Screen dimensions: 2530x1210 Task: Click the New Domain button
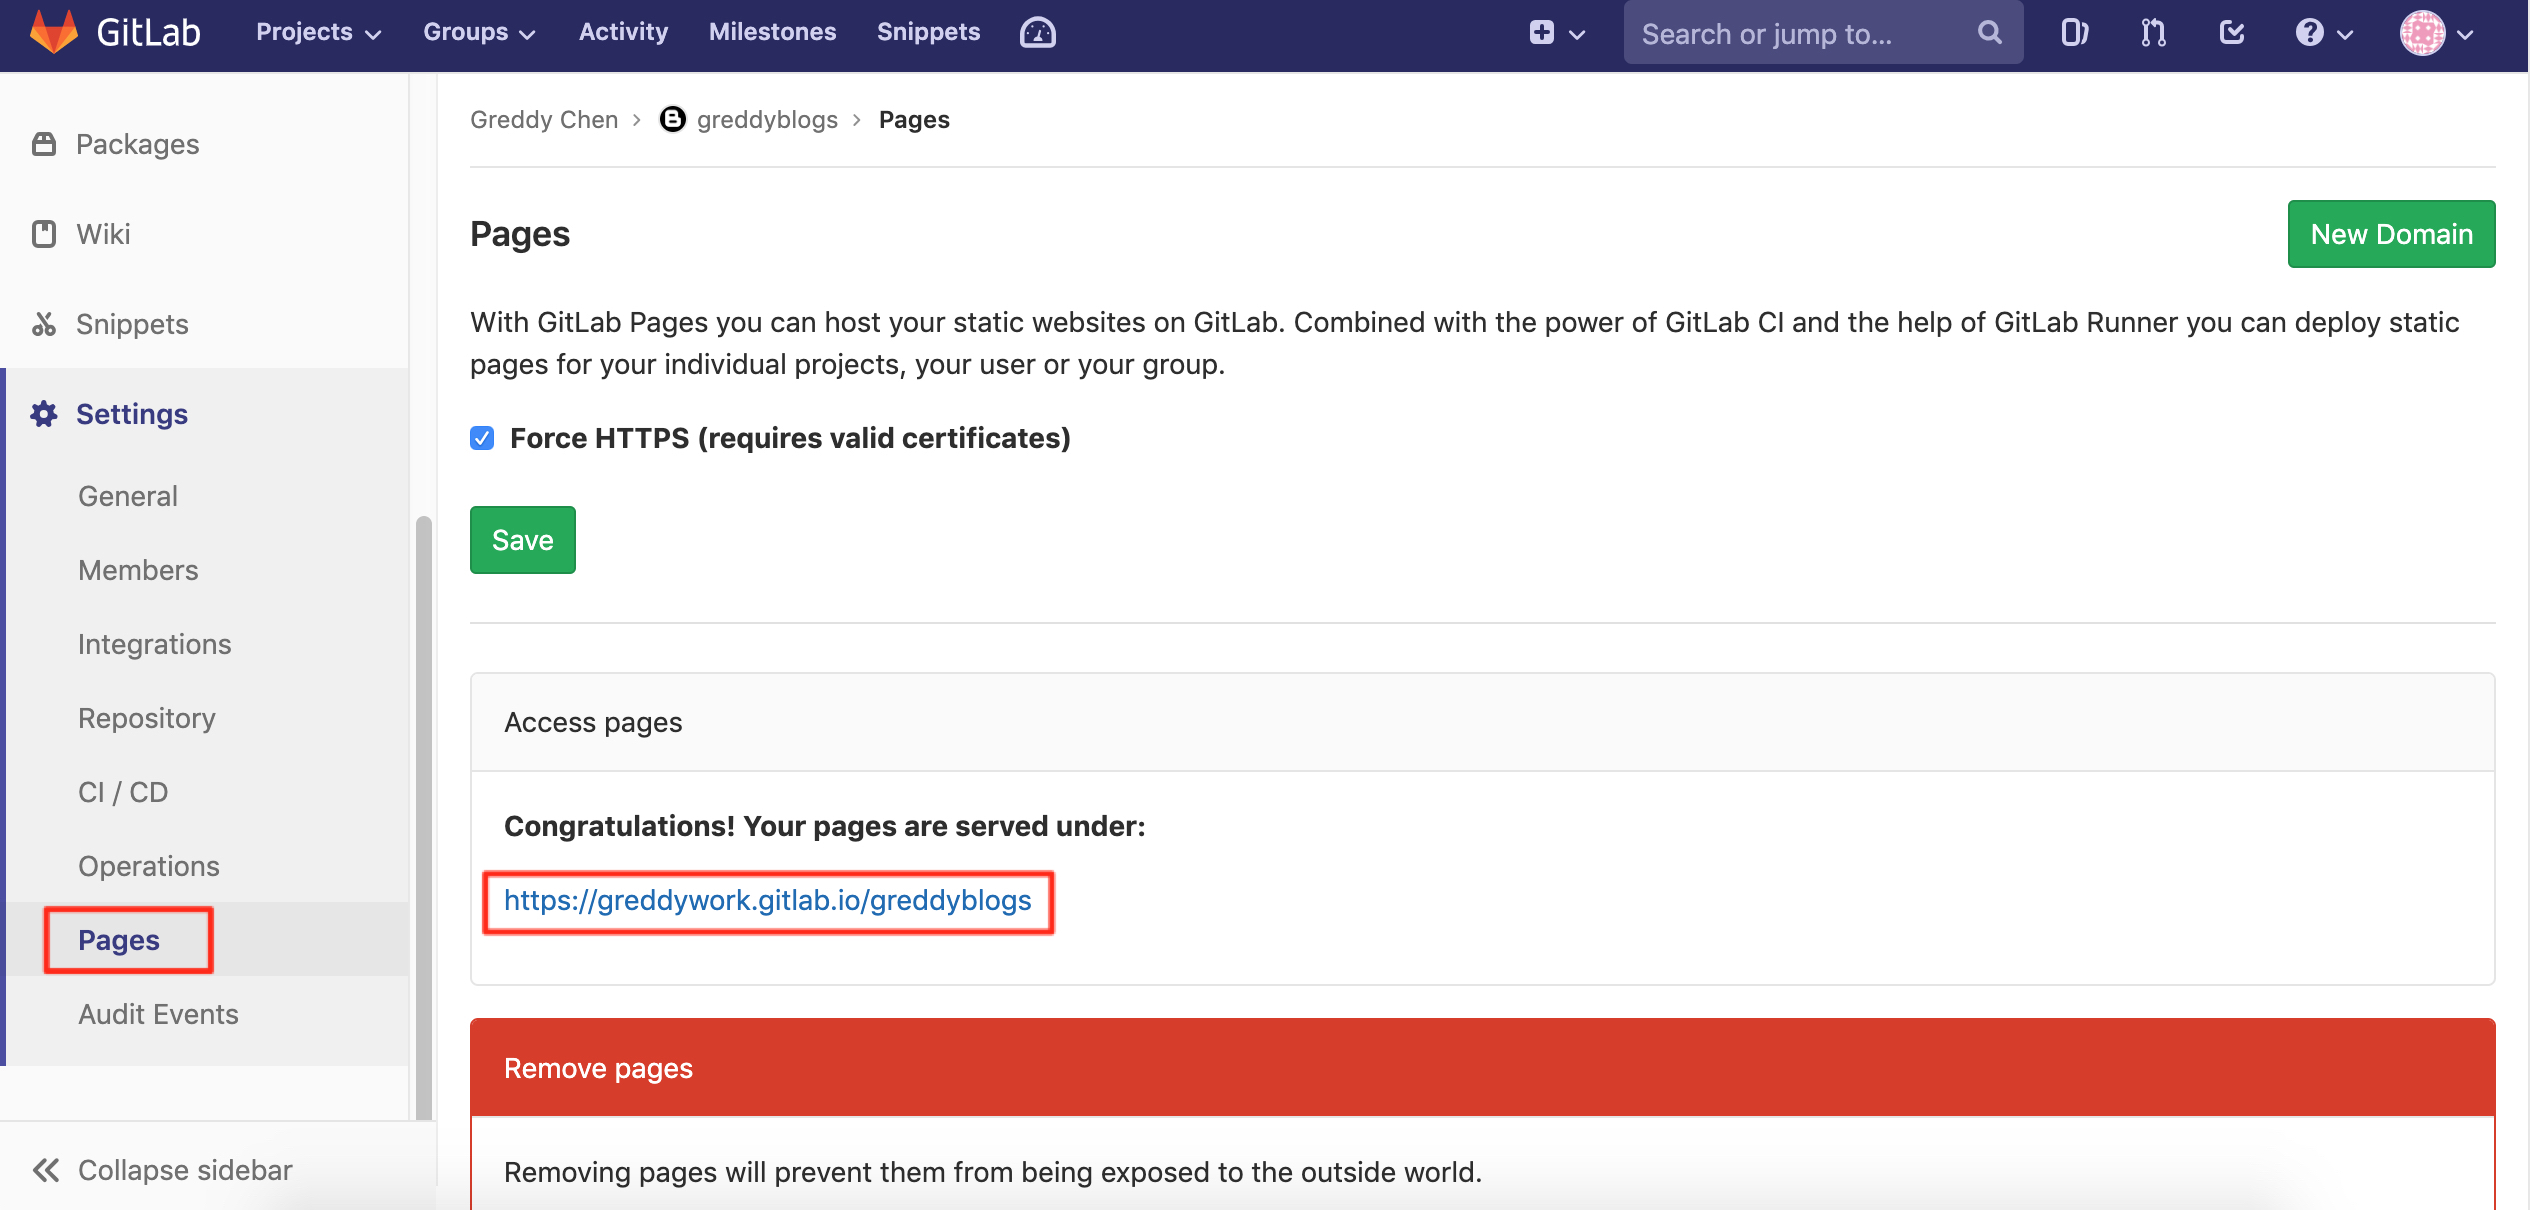click(x=2390, y=234)
